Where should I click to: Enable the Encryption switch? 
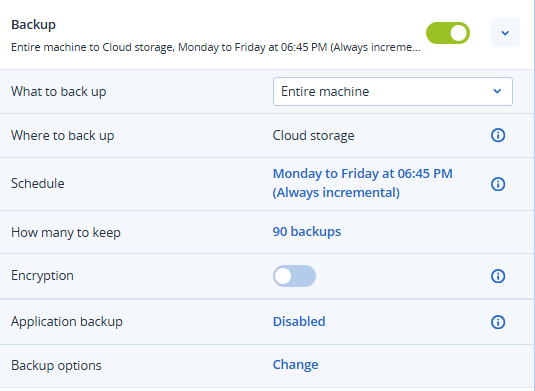click(x=294, y=276)
